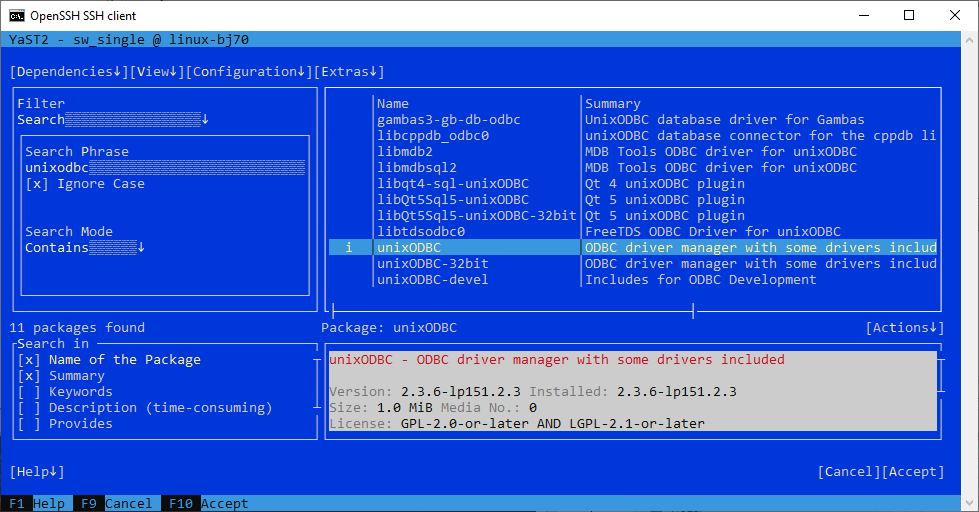
Task: Click 'FreeTDS ODBC Driver for unixODBC' summary
Action: tap(712, 232)
